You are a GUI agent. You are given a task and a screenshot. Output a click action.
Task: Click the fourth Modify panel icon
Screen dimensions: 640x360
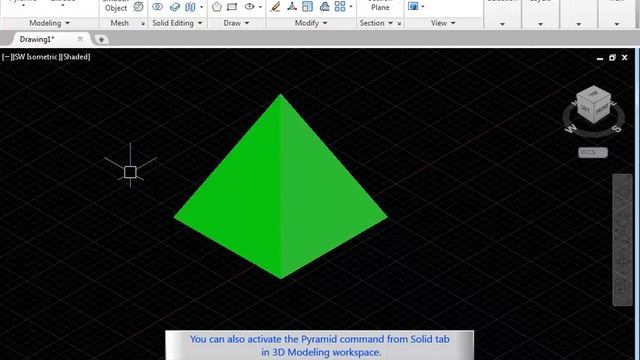324,7
